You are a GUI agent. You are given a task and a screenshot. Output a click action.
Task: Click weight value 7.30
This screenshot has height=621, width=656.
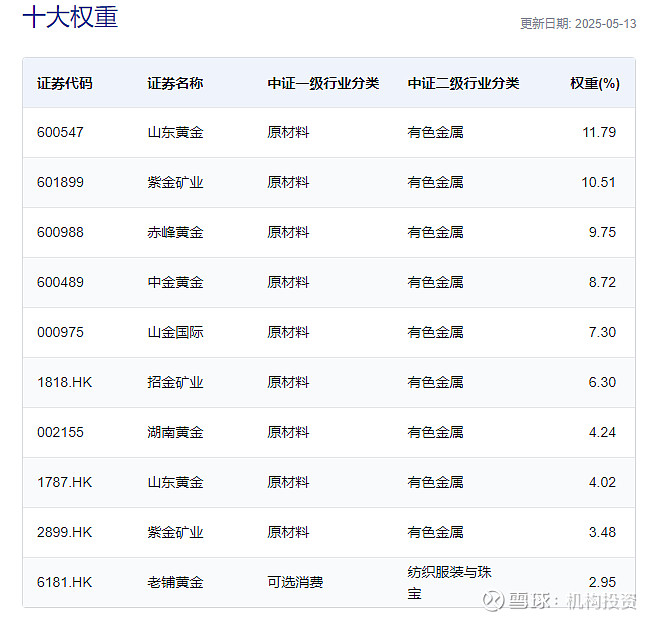[602, 332]
